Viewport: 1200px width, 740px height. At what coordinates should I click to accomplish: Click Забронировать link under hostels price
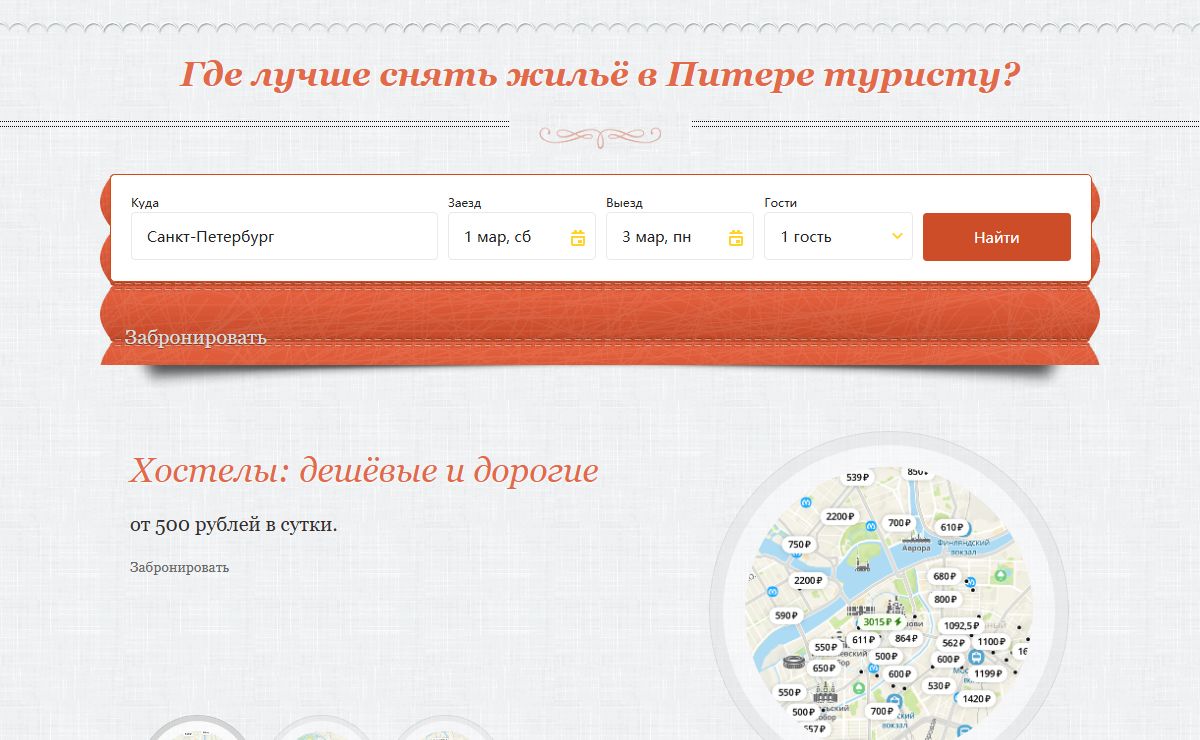[x=179, y=567]
